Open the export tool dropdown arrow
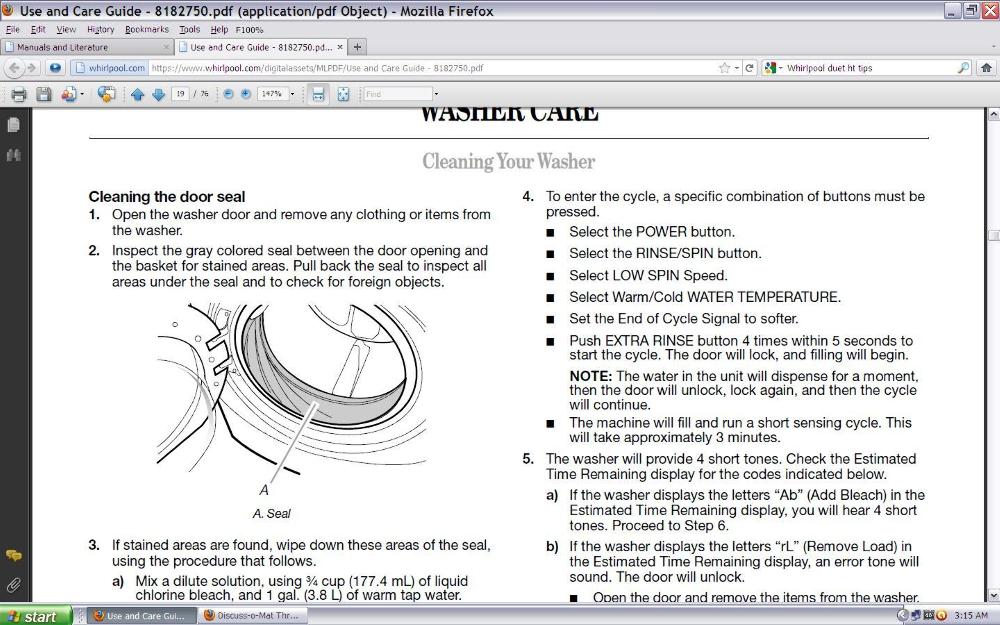The height and width of the screenshot is (625, 1000). pyautogui.click(x=82, y=94)
